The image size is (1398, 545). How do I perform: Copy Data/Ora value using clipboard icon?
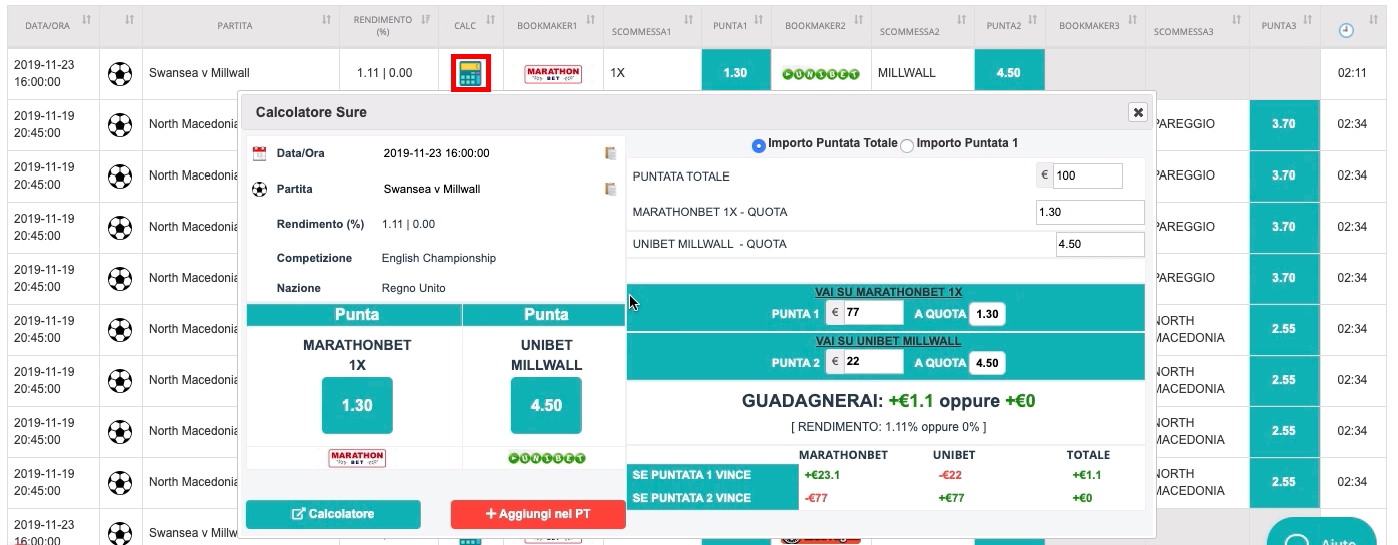[610, 153]
